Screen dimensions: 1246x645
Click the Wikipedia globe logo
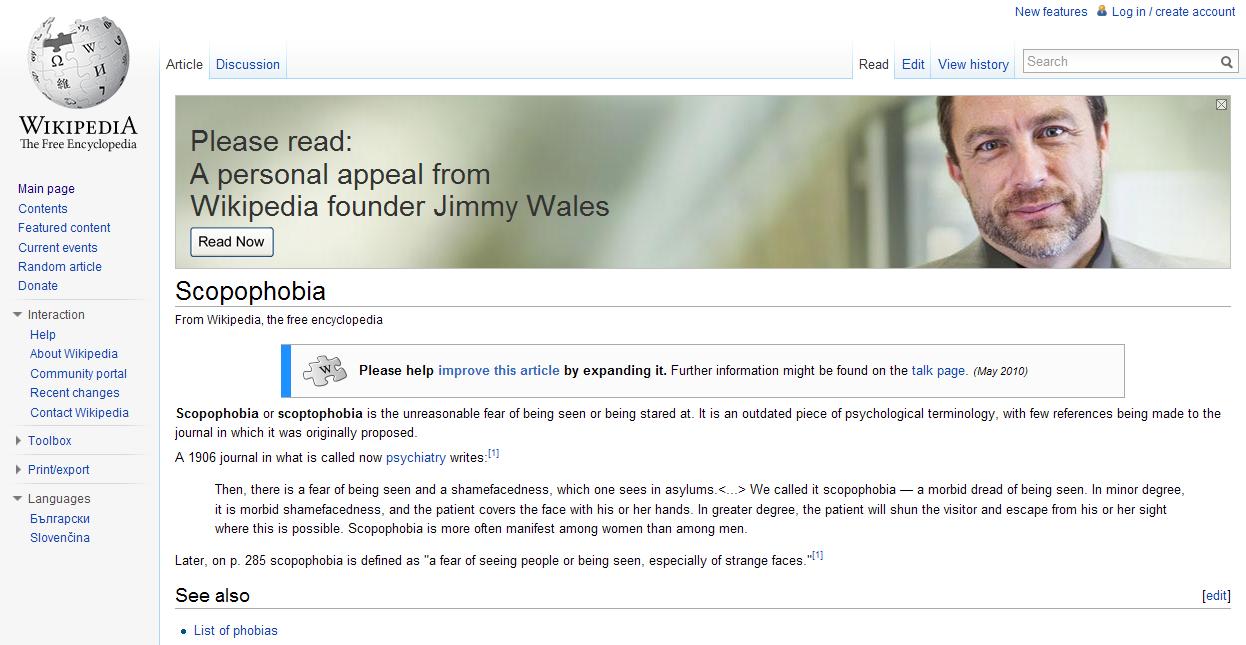pos(78,63)
